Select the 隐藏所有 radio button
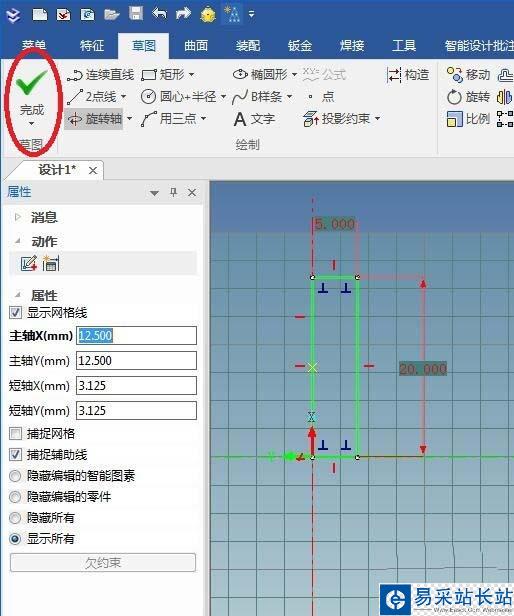 point(15,518)
